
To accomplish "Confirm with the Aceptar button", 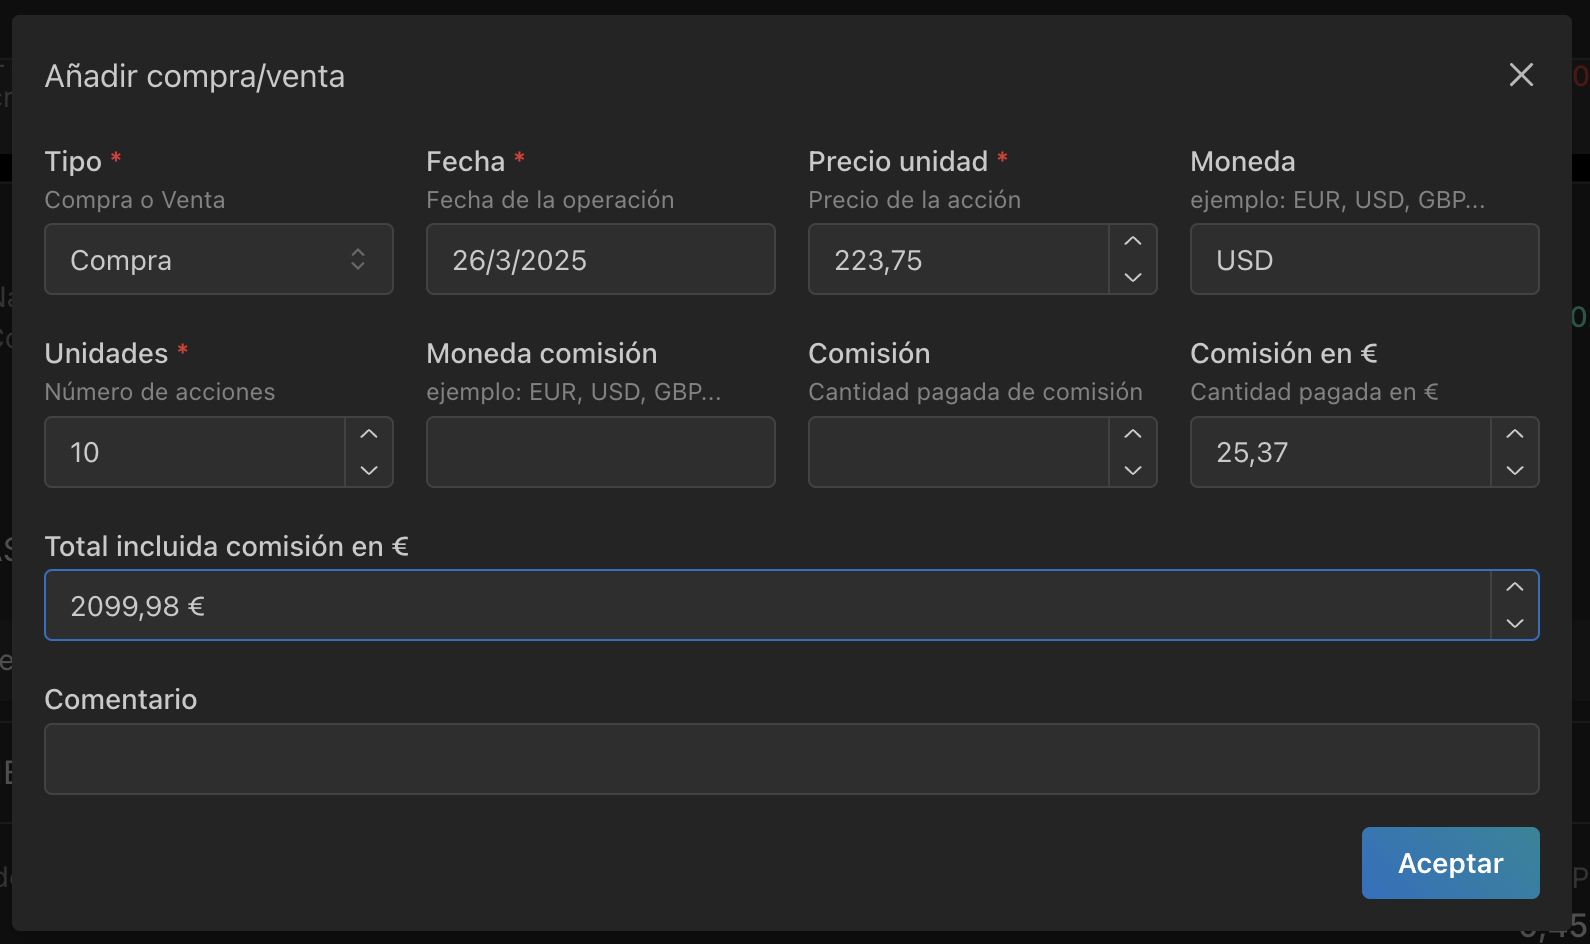I will pos(1450,863).
